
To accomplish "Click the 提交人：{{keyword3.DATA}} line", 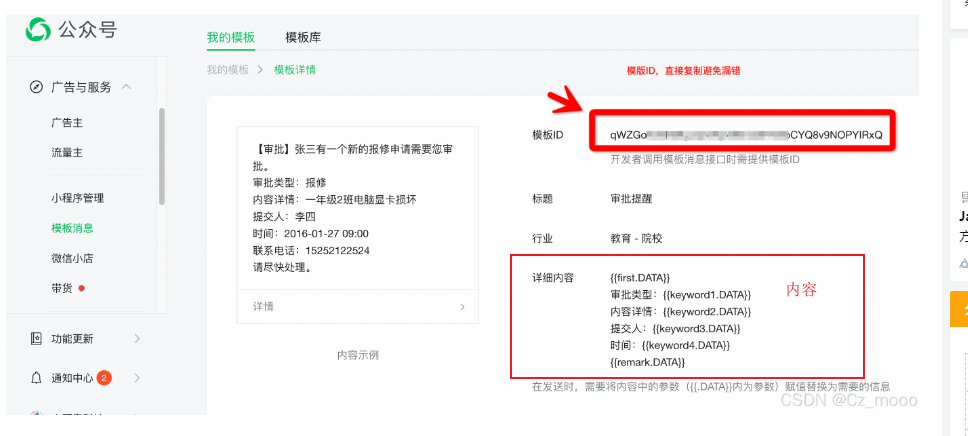I will click(675, 329).
